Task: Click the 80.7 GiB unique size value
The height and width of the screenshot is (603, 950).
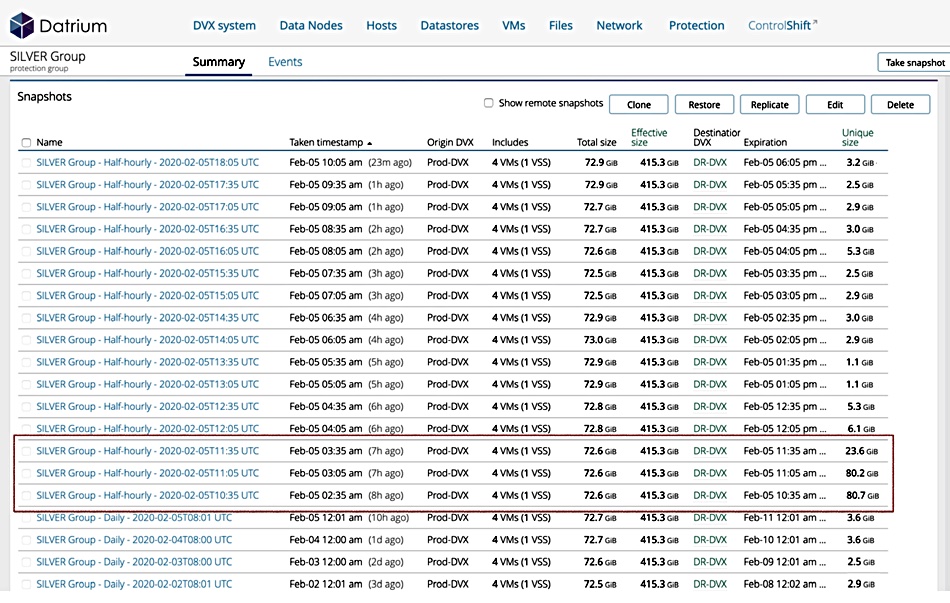Action: (x=862, y=496)
